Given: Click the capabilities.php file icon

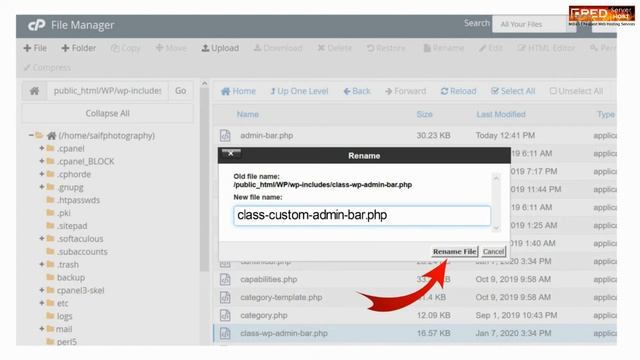Looking at the screenshot, I should coord(225,279).
